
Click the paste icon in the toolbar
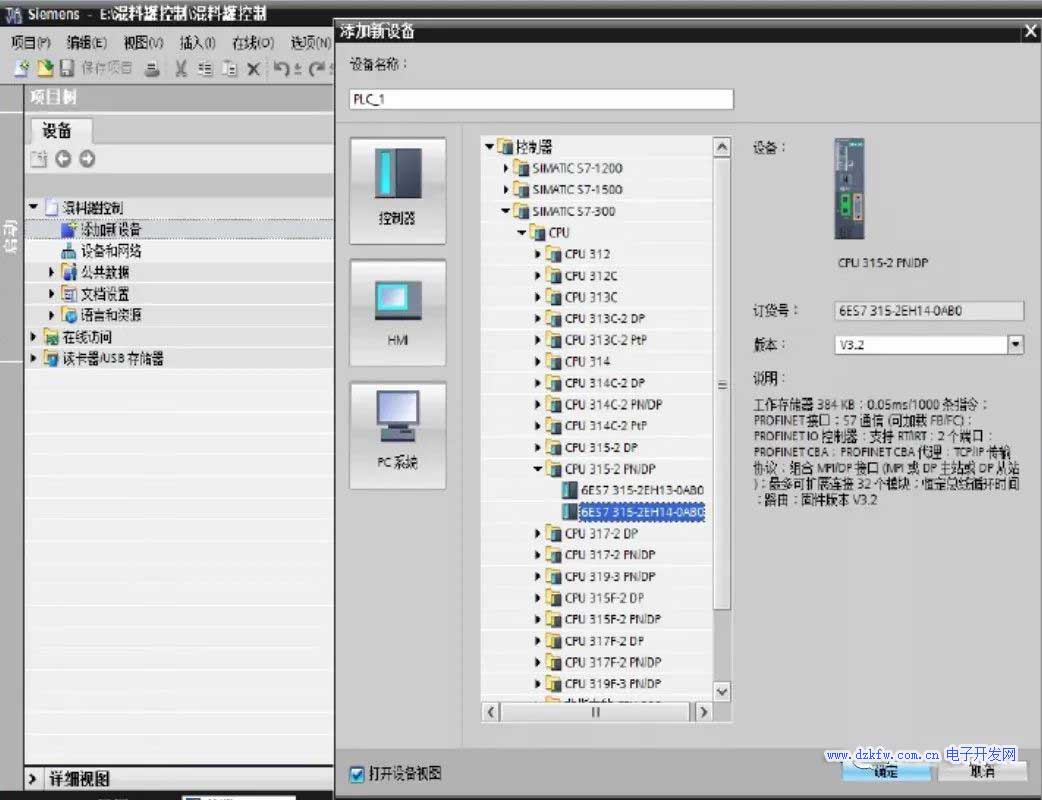click(229, 68)
